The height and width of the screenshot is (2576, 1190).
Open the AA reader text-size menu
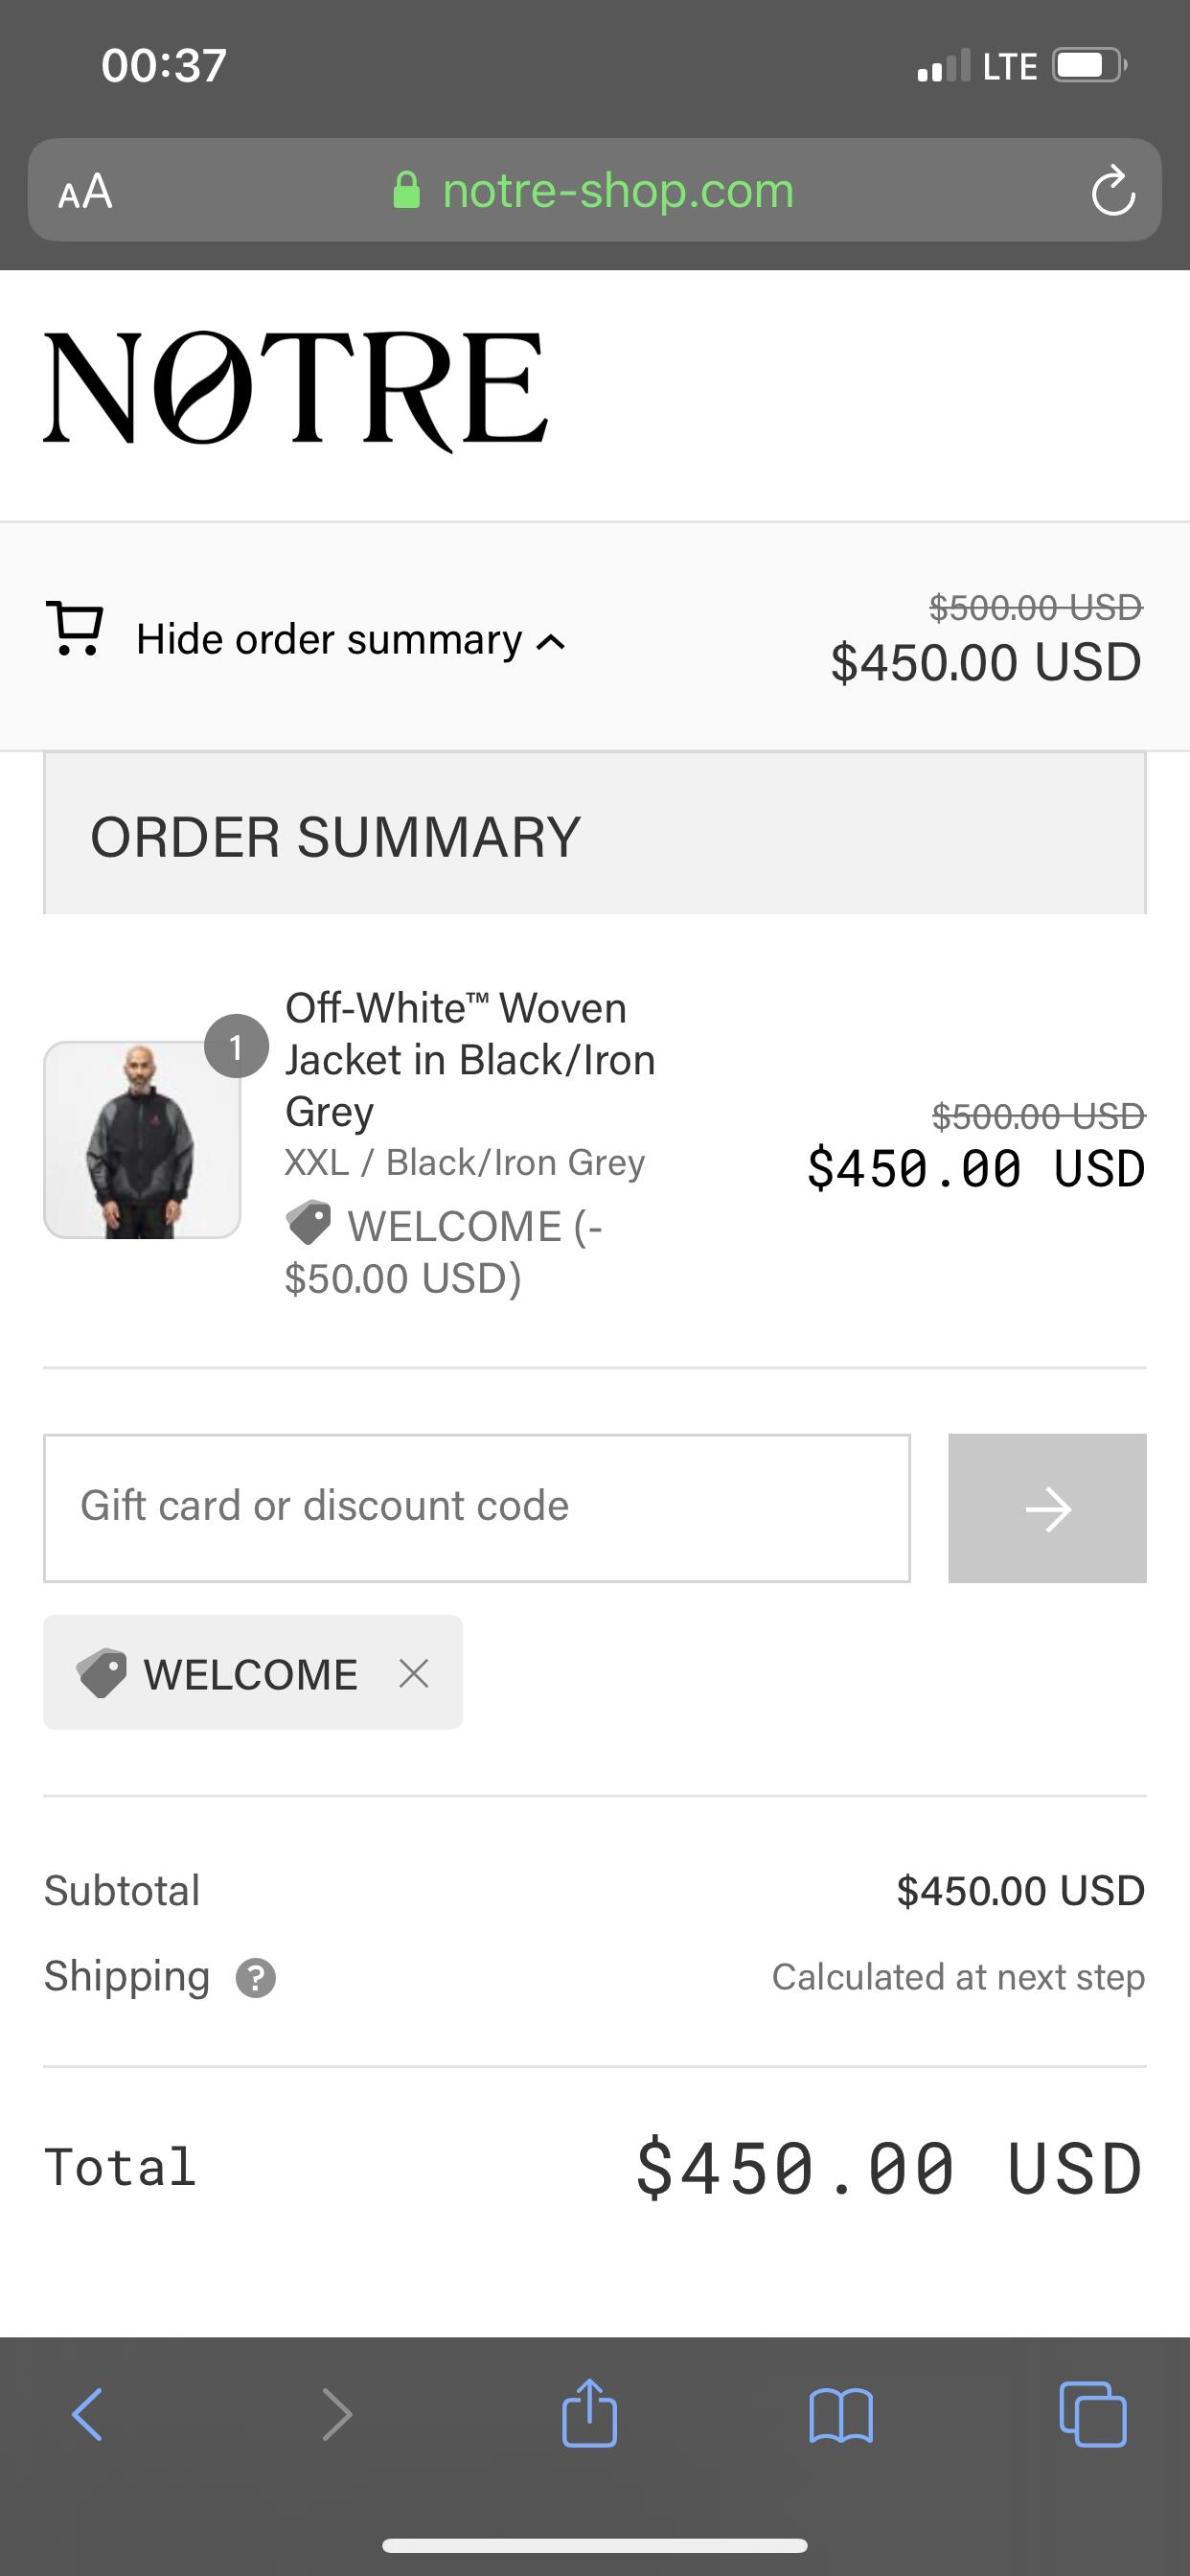point(85,191)
